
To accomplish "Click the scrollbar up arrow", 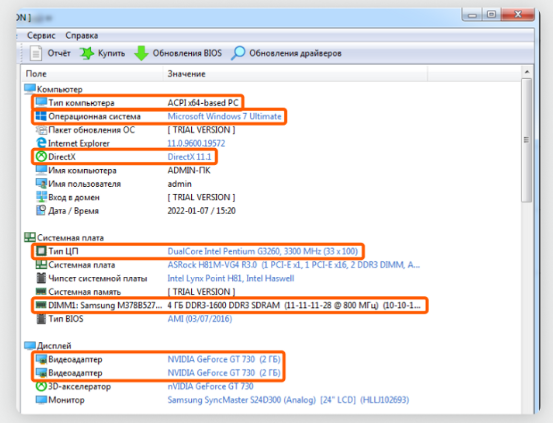I will click(527, 72).
